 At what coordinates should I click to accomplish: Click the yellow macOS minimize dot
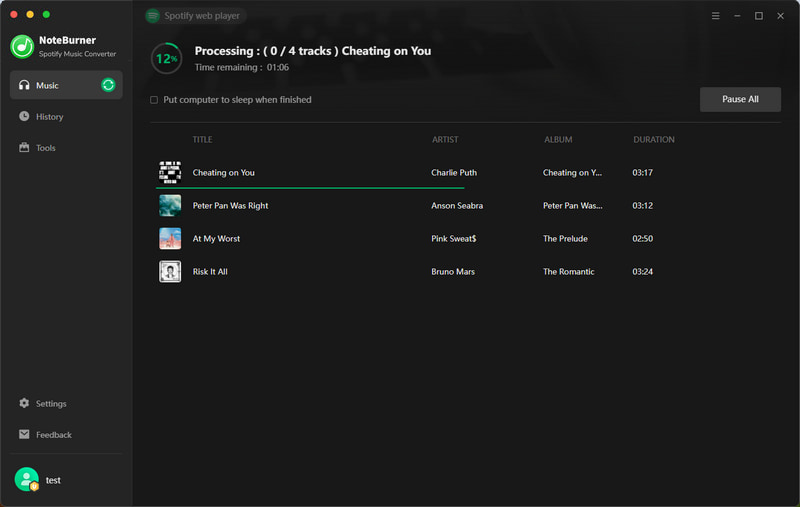[x=30, y=14]
